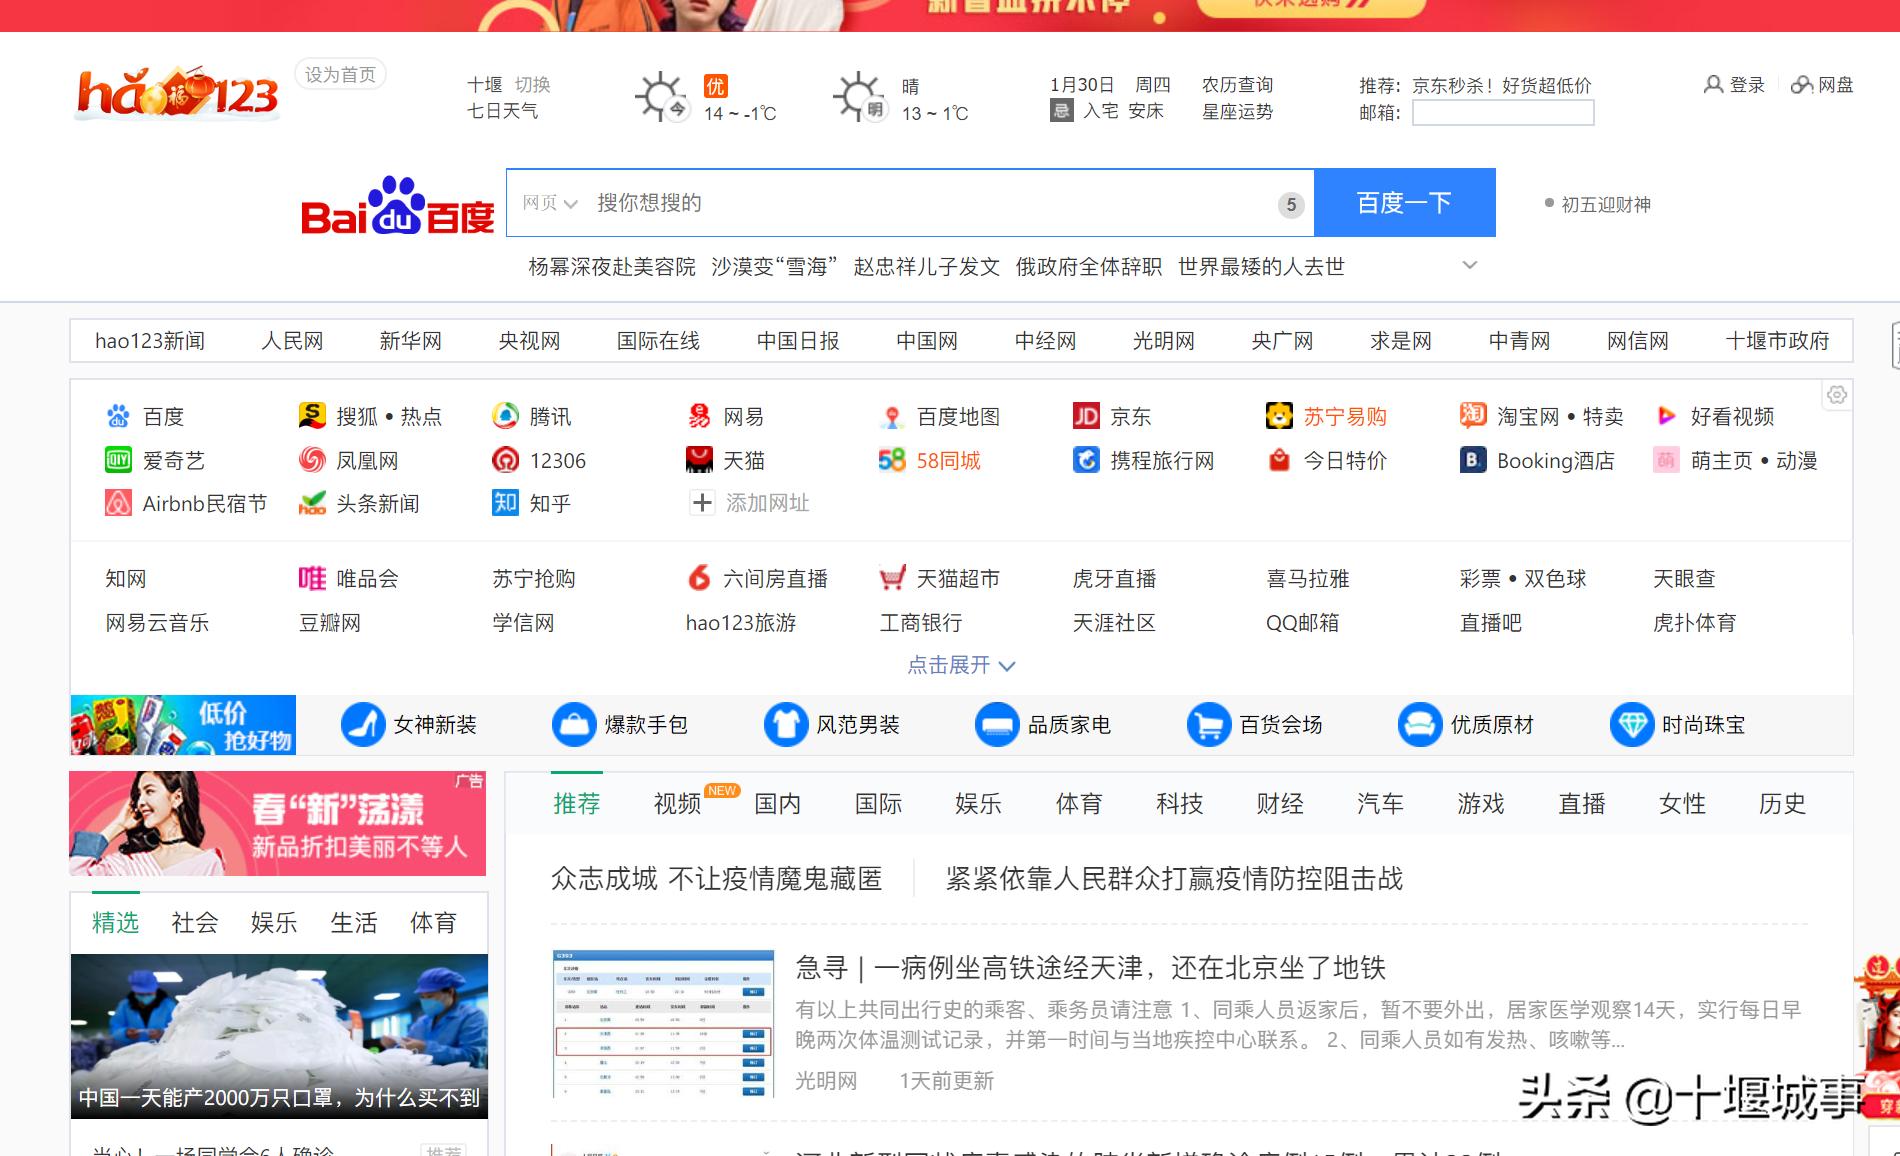Expand more sites with 点击展开

point(953,666)
